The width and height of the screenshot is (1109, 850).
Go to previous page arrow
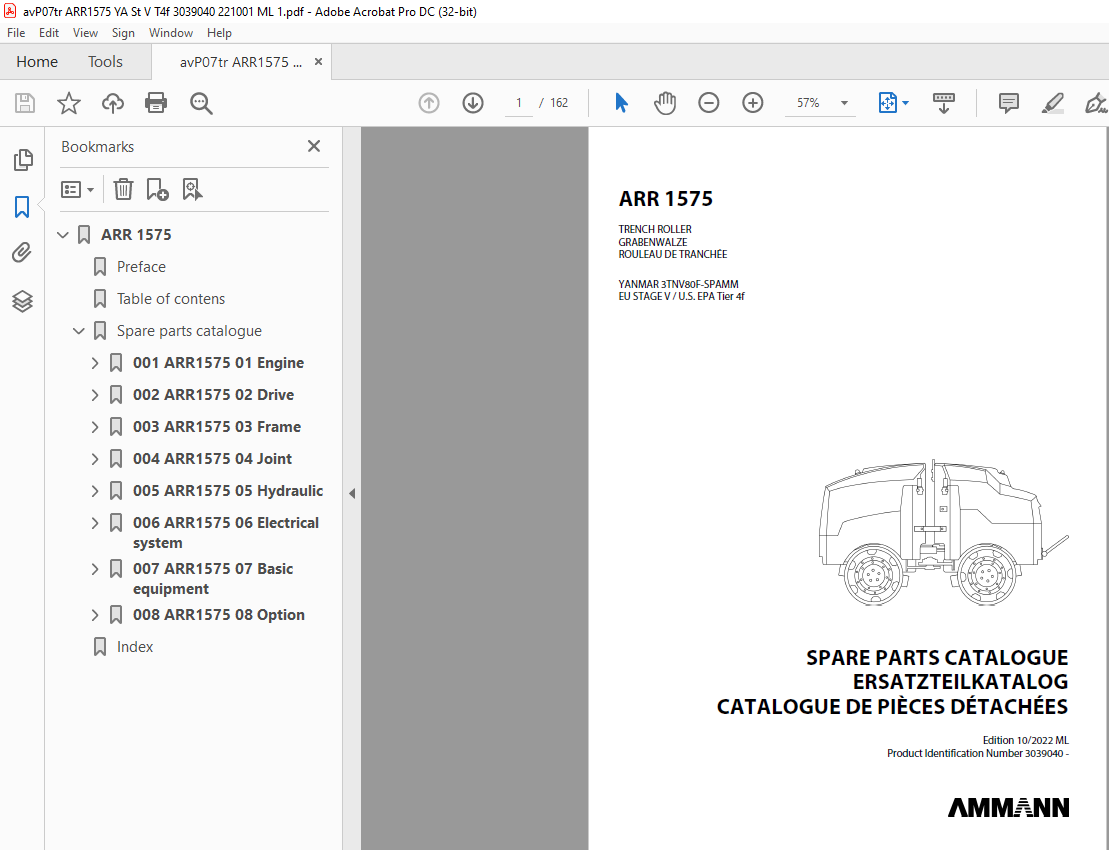point(429,103)
